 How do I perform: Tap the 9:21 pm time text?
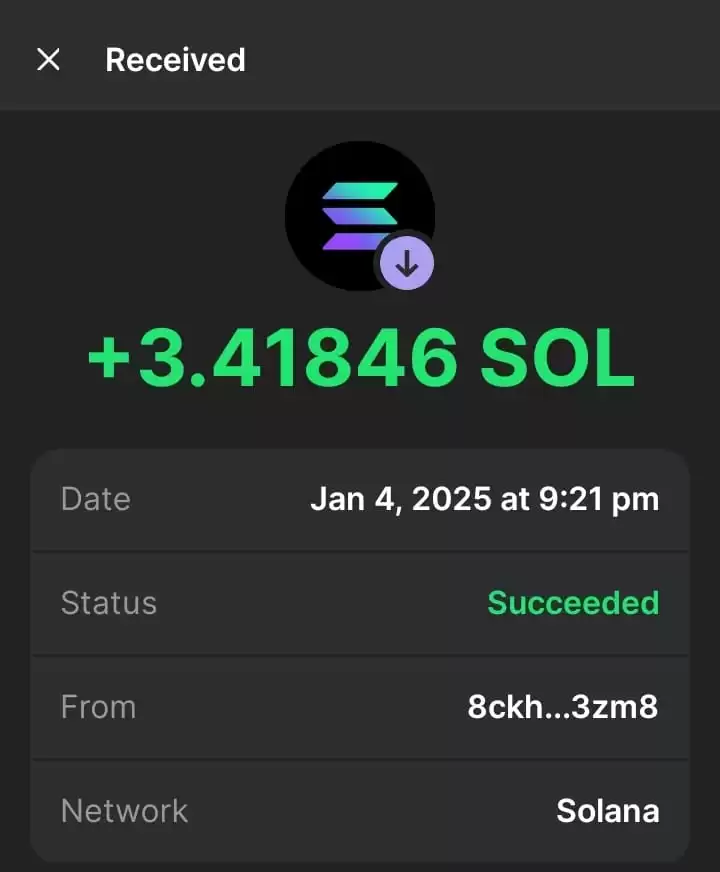coord(599,499)
